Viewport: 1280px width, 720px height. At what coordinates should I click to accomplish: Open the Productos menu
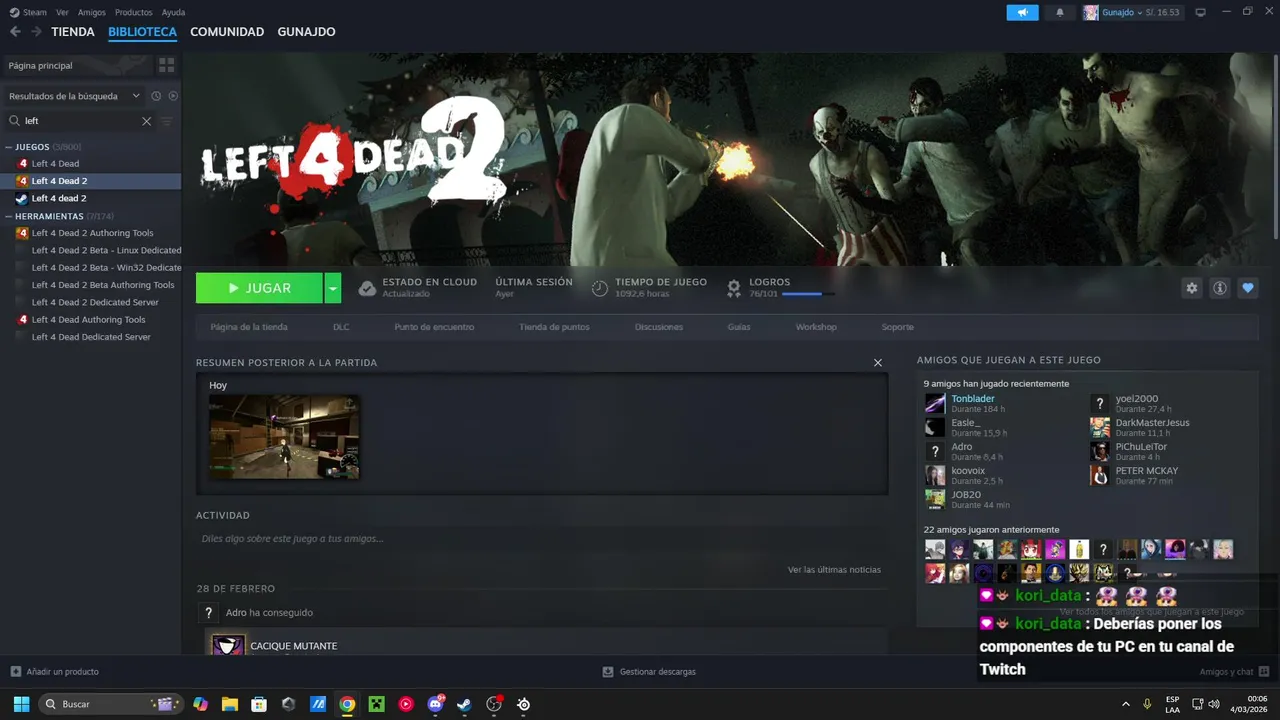tap(133, 12)
